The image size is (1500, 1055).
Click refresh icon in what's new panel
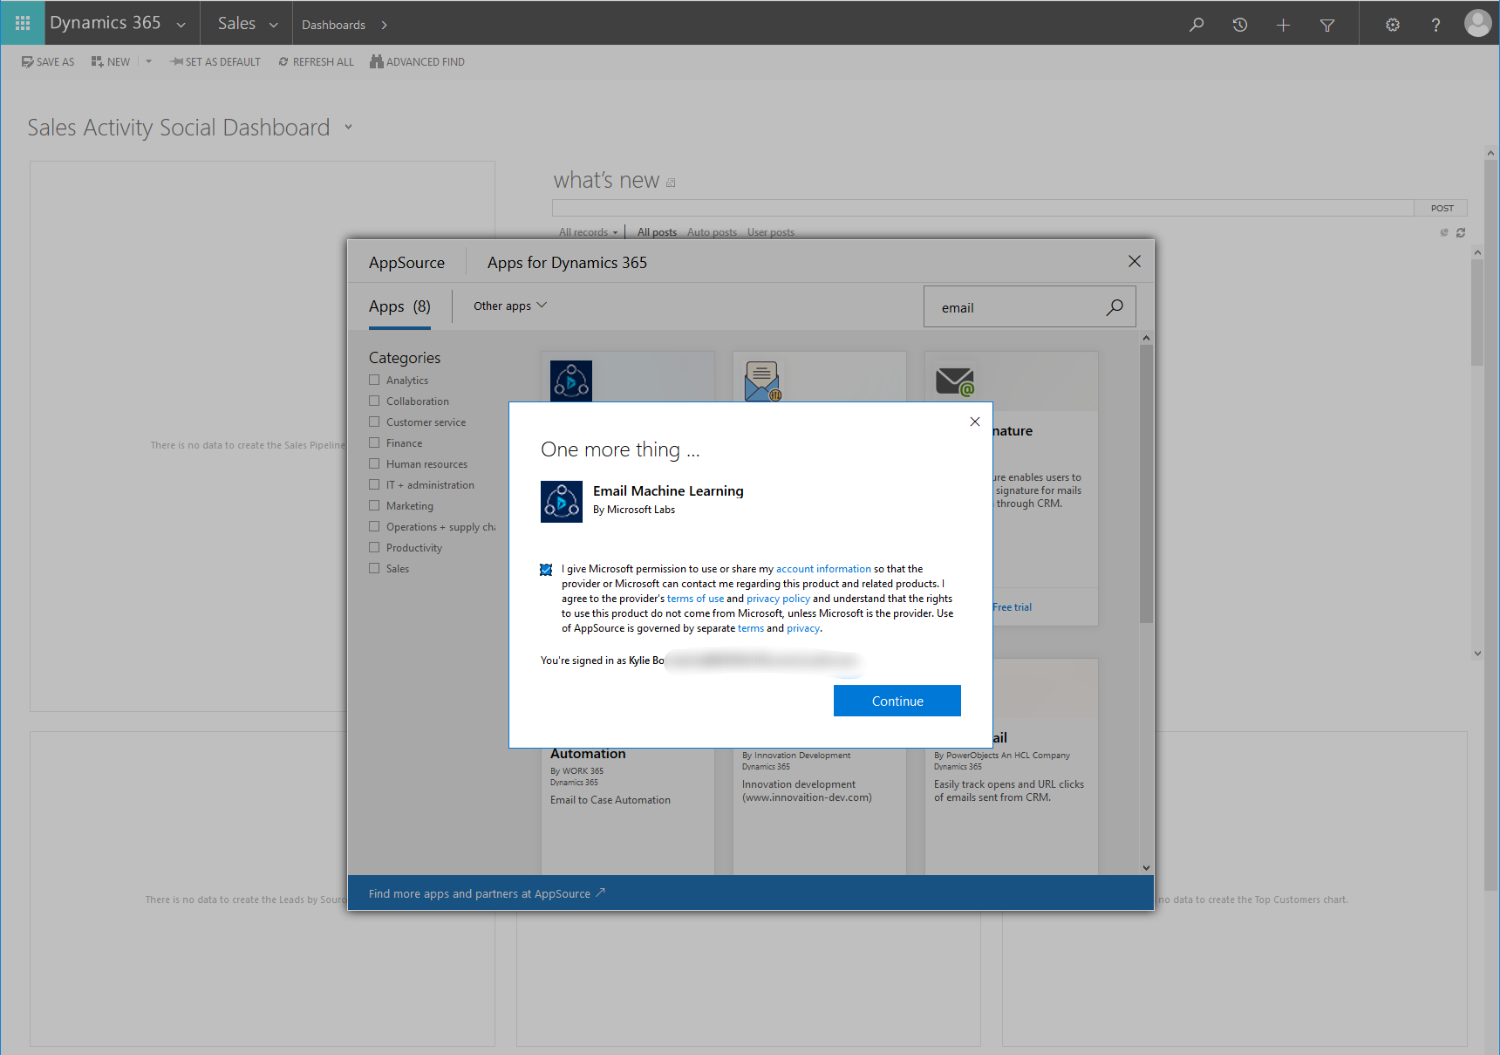coord(1460,232)
